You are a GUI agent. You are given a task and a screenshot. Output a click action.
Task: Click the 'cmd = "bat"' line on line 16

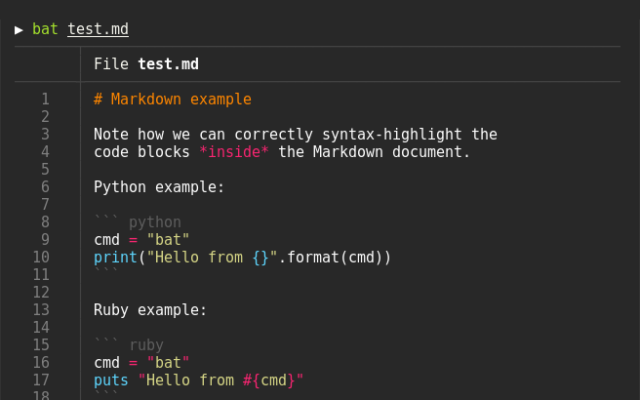pyautogui.click(x=142, y=362)
